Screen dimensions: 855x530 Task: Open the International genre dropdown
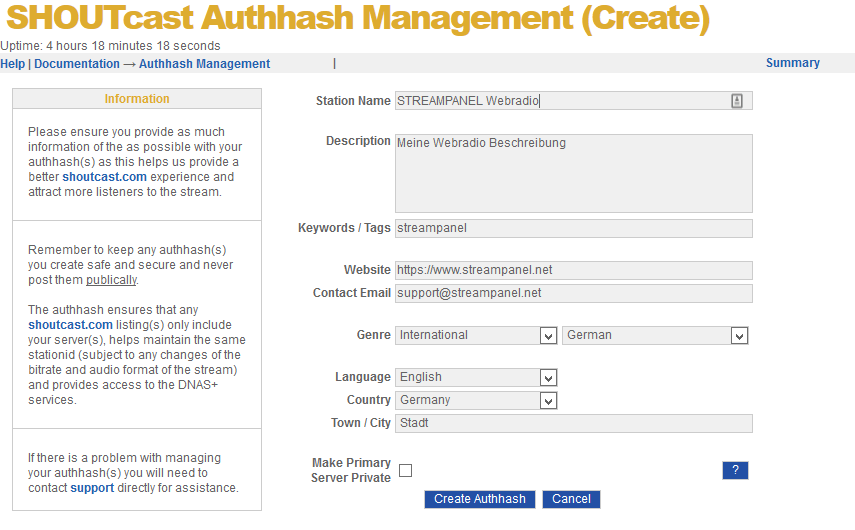click(476, 335)
